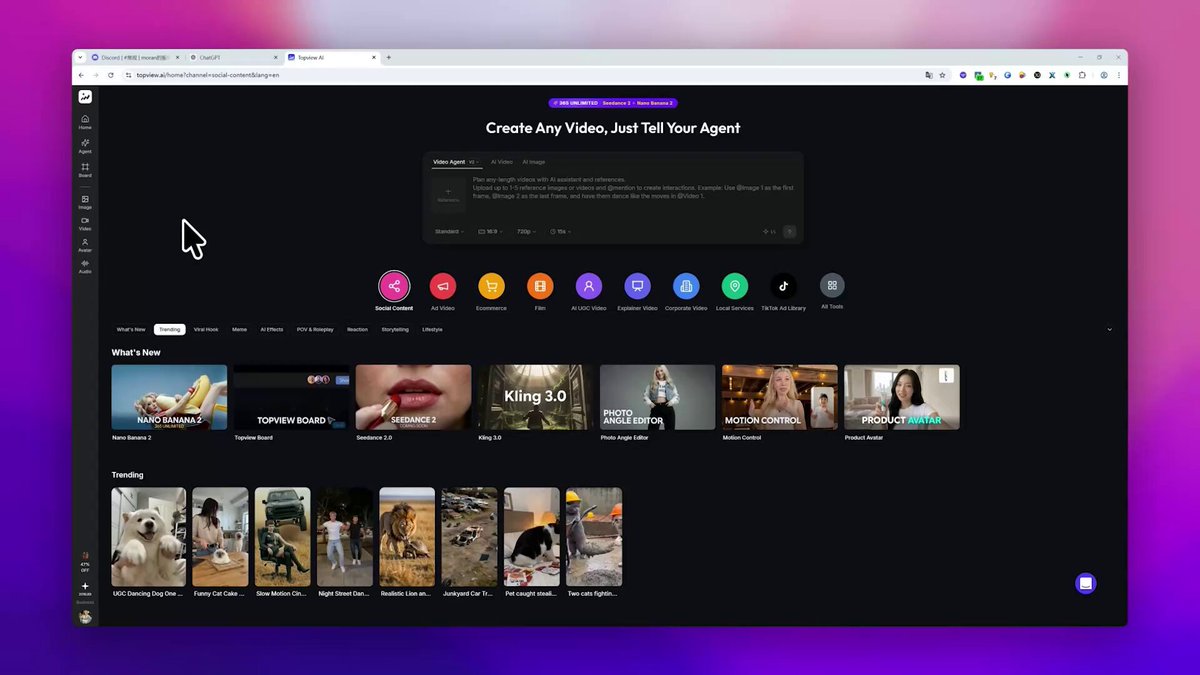The width and height of the screenshot is (1200, 675).
Task: Open the 15s duration dropdown
Action: (561, 231)
